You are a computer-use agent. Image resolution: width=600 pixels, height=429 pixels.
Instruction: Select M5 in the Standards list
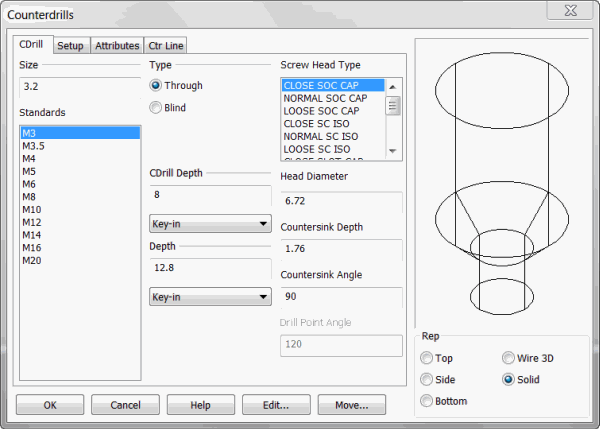[x=80, y=171]
